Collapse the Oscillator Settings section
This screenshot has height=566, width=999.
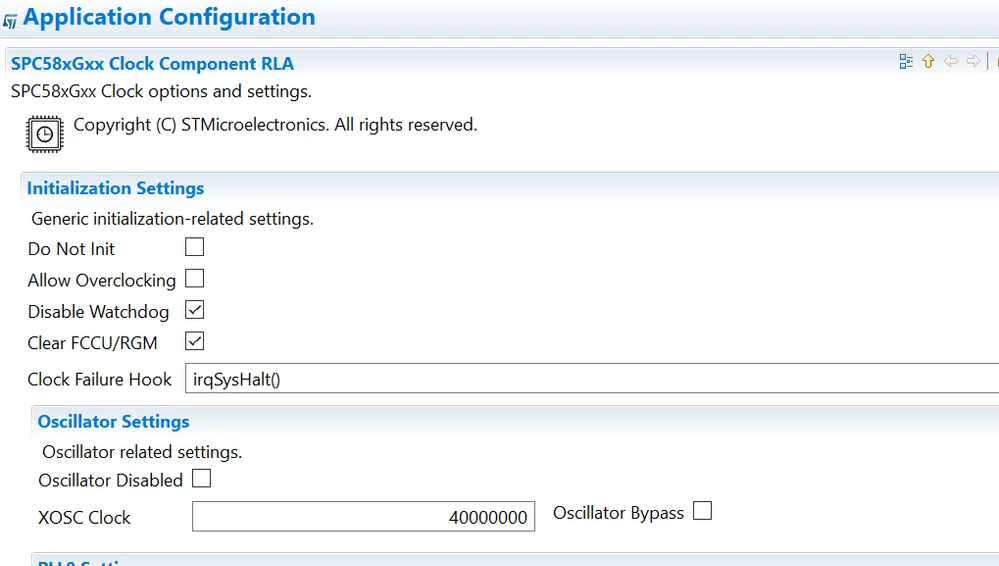(x=113, y=421)
